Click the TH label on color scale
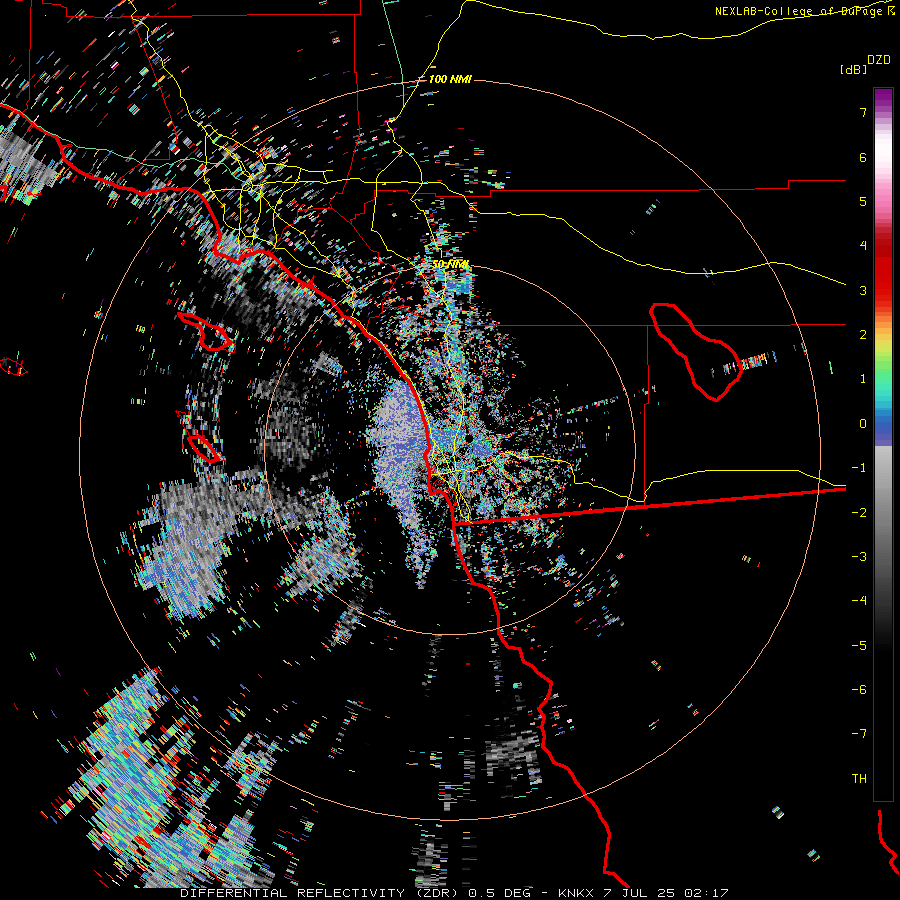This screenshot has width=900, height=900. point(859,778)
